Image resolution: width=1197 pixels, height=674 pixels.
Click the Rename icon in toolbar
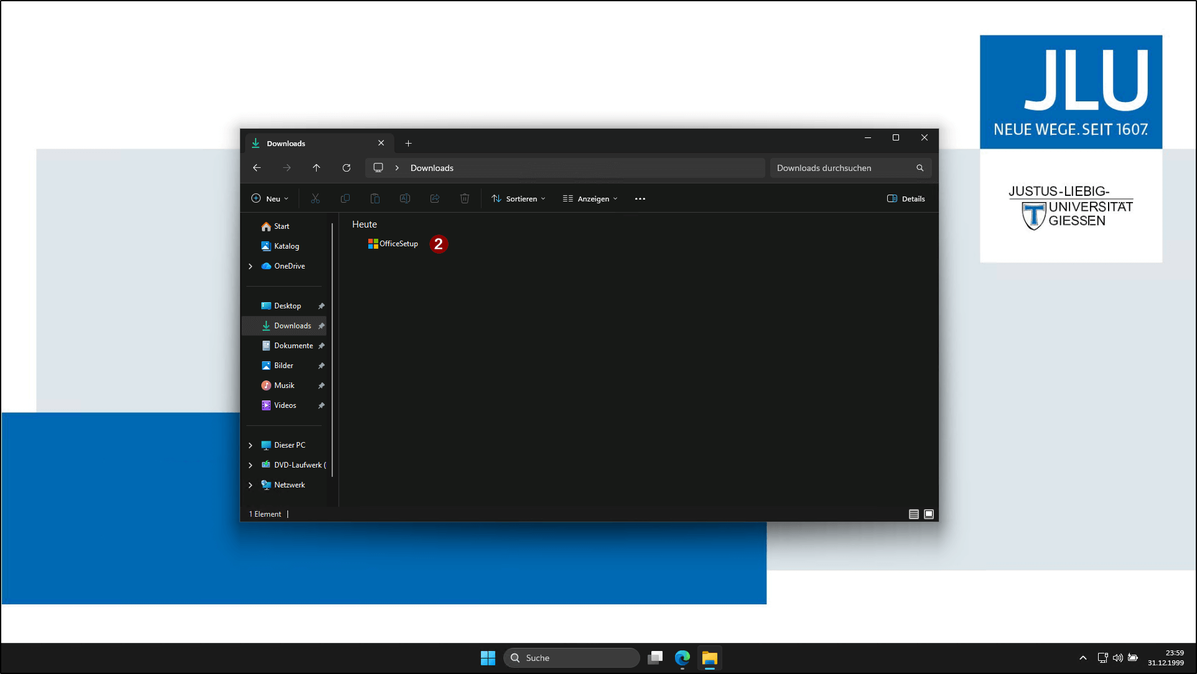click(405, 198)
